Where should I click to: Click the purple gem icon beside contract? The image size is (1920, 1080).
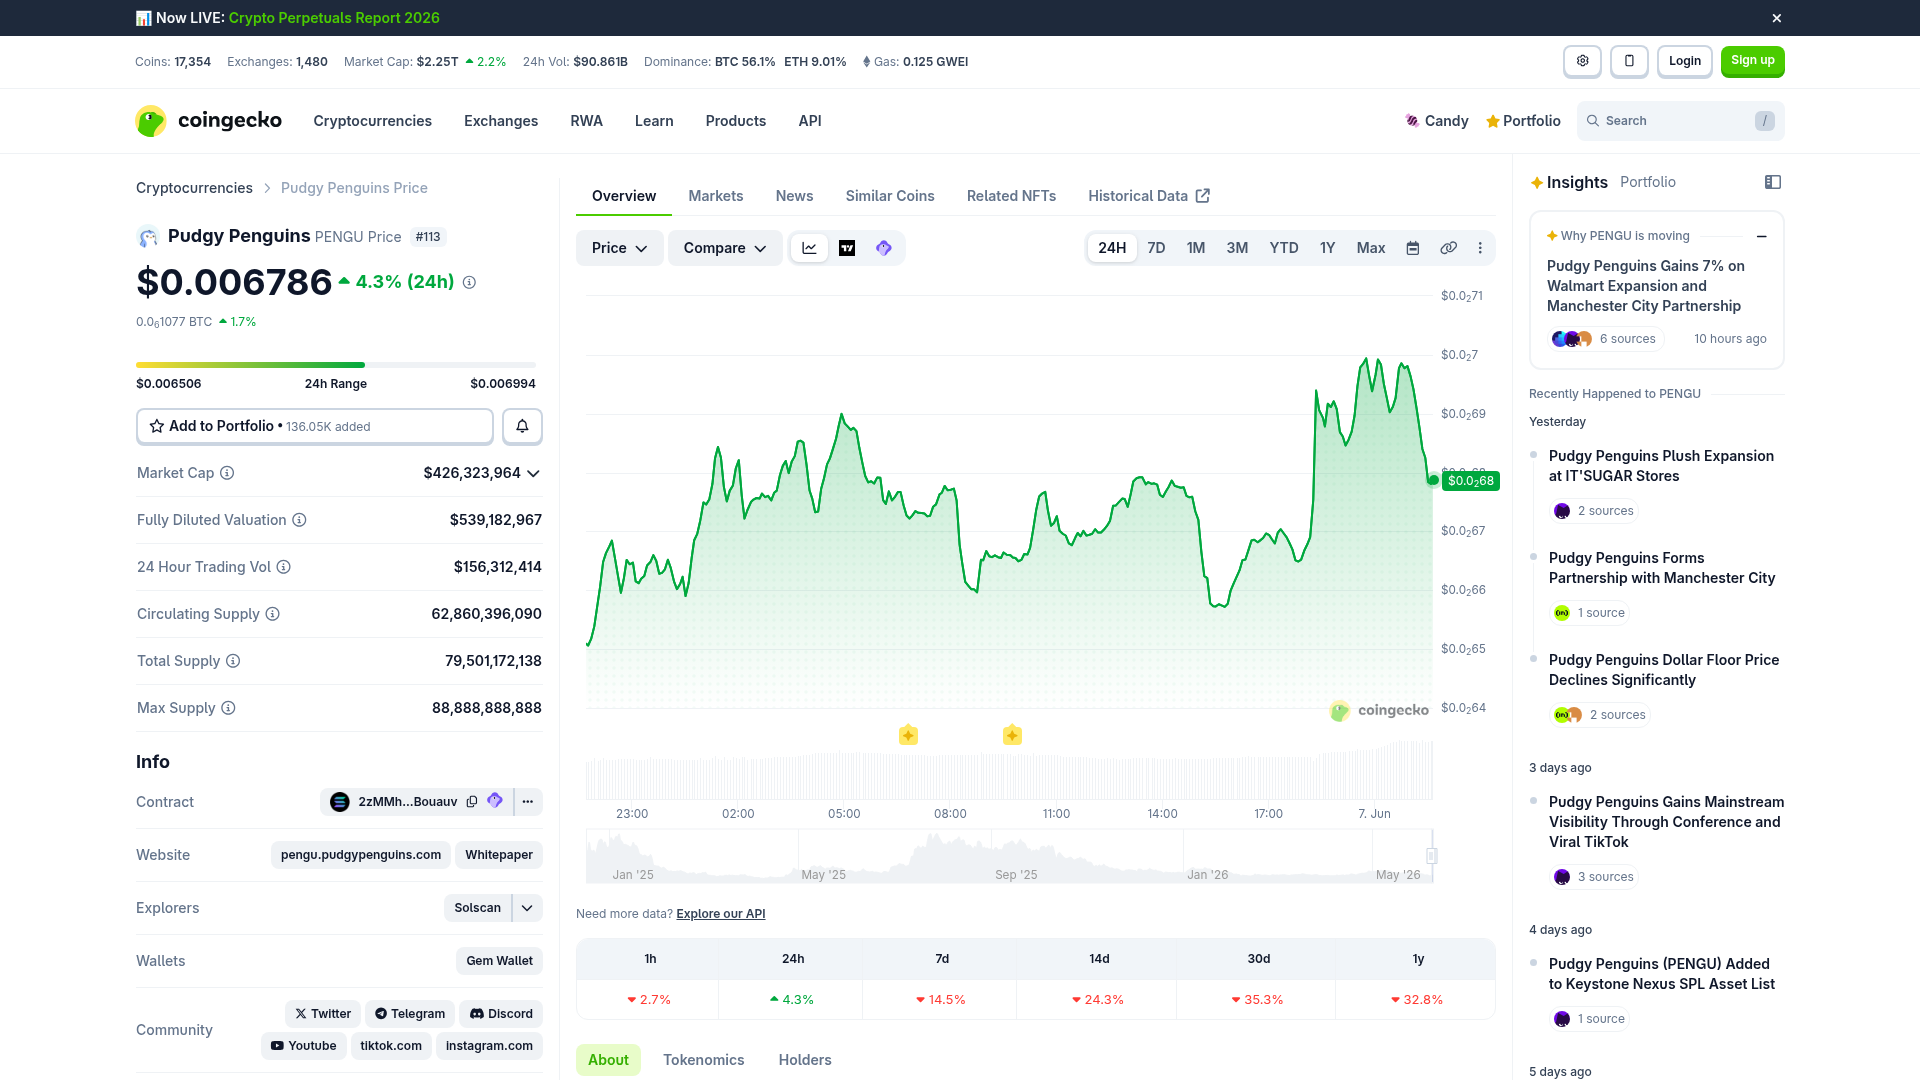coord(495,801)
